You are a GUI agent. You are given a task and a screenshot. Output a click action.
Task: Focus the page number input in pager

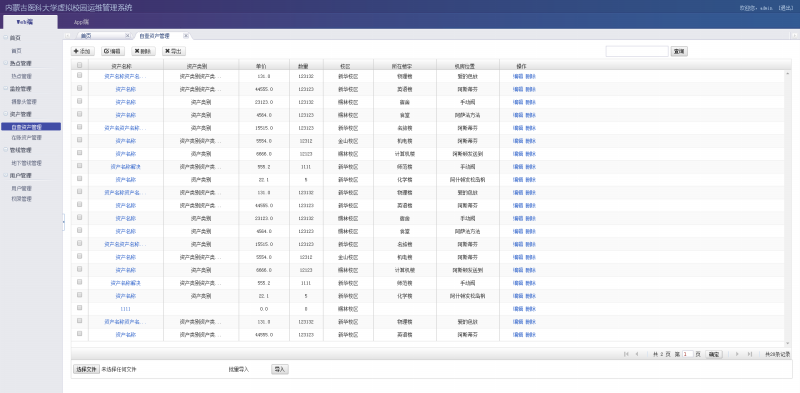[x=687, y=354]
